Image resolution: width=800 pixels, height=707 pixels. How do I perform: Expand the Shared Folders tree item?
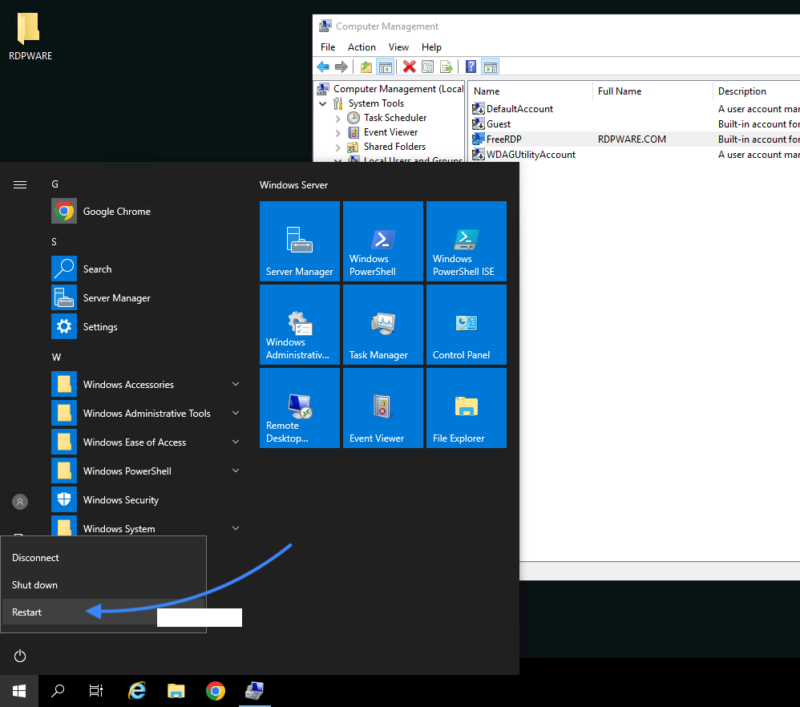[x=340, y=146]
